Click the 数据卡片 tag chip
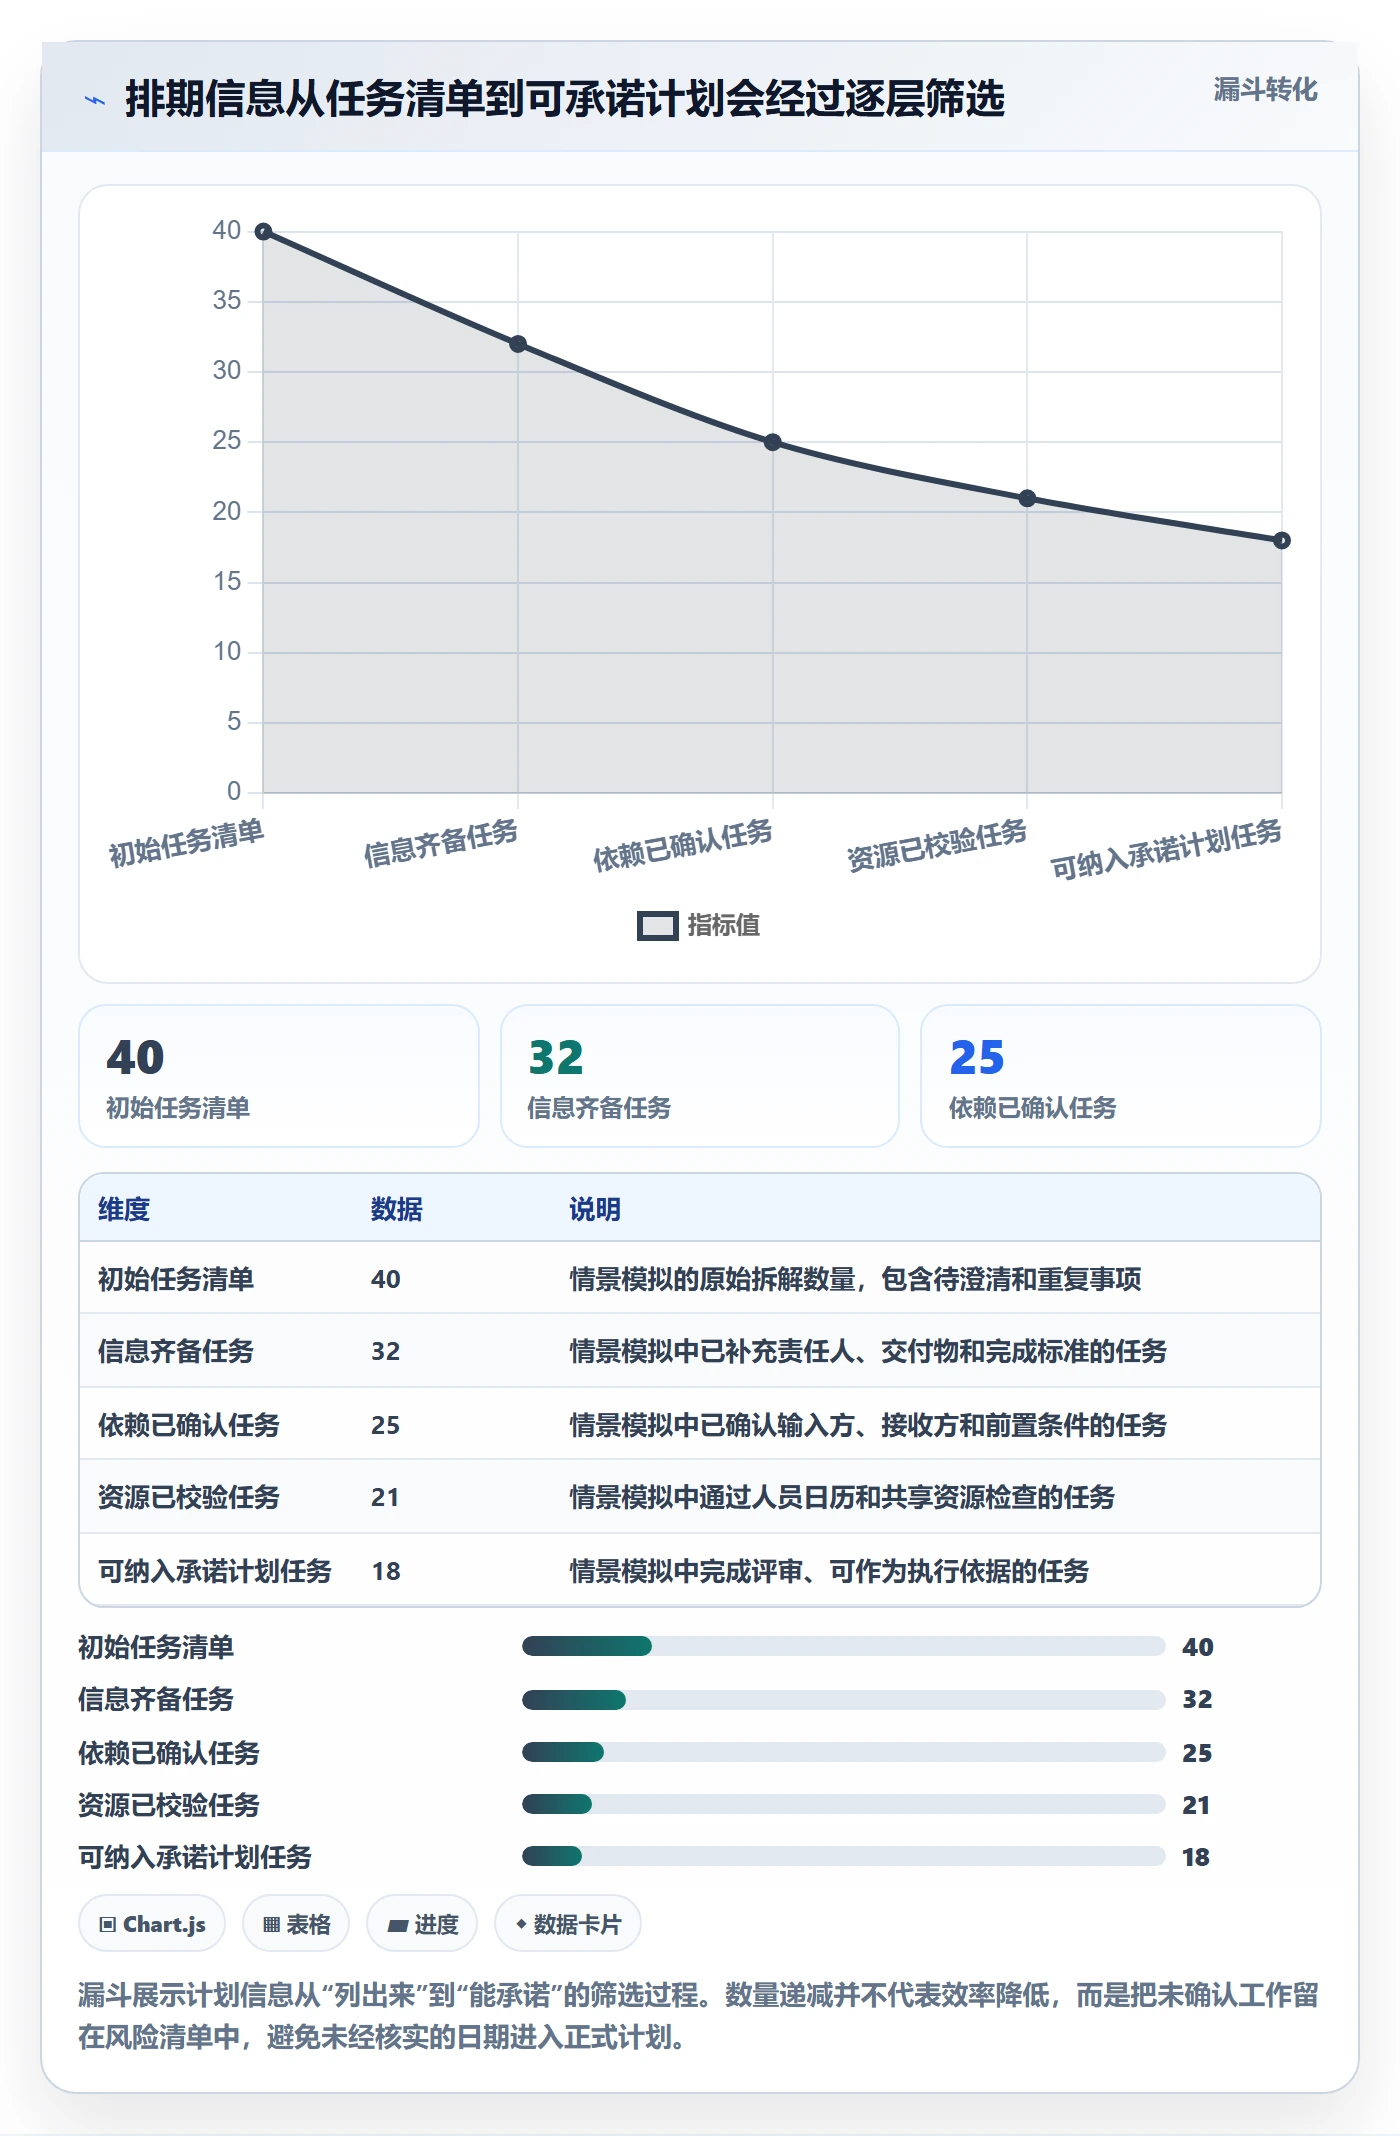 click(x=568, y=1924)
